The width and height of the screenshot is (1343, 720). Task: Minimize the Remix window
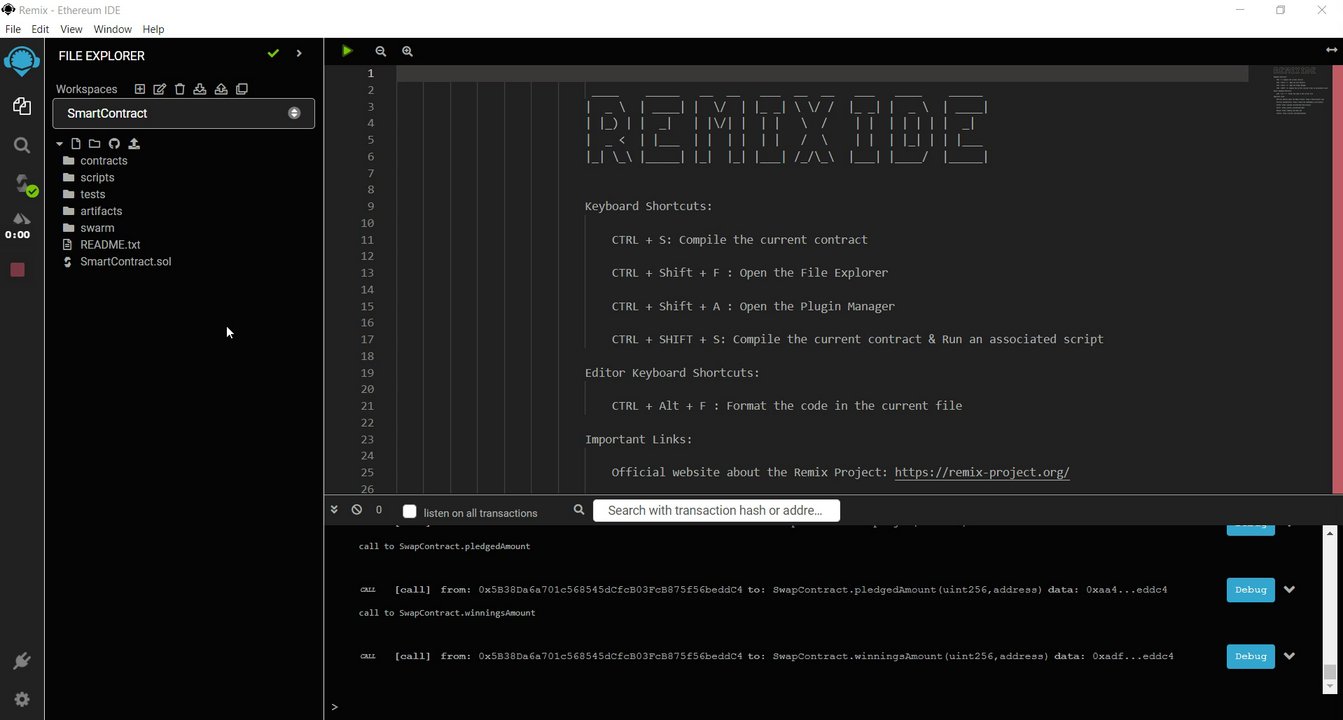pyautogui.click(x=1239, y=9)
